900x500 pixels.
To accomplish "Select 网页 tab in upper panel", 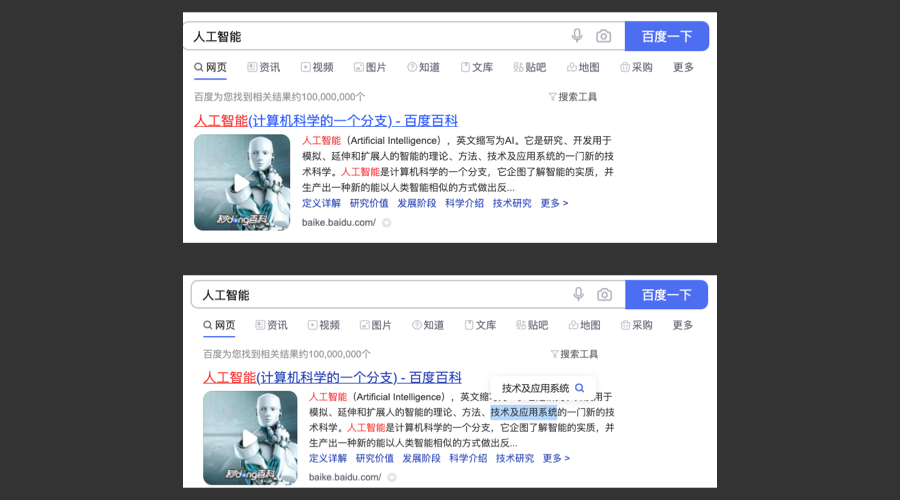I will [x=210, y=67].
